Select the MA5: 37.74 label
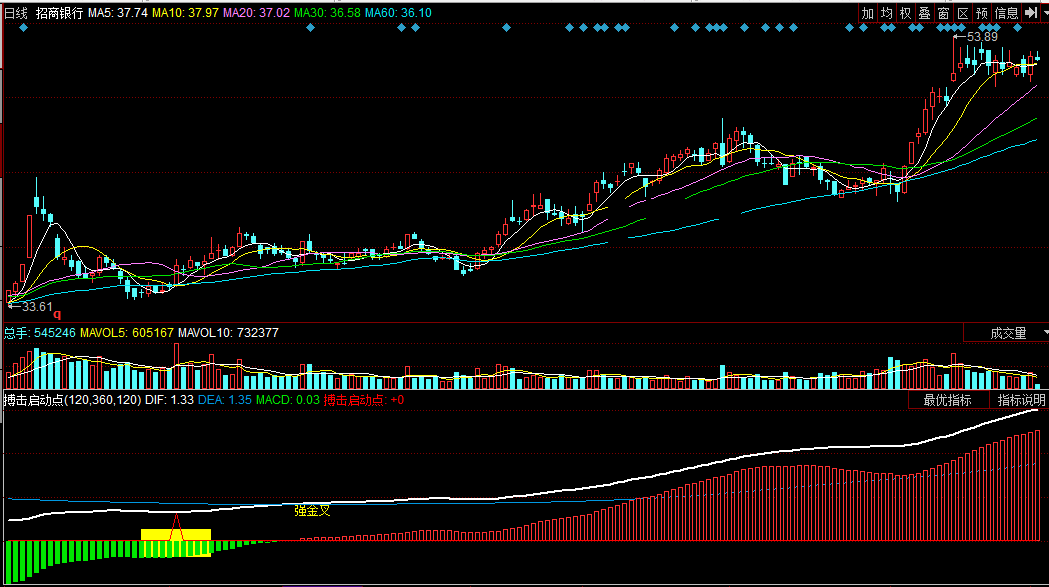This screenshot has width=1049, height=587. point(118,13)
